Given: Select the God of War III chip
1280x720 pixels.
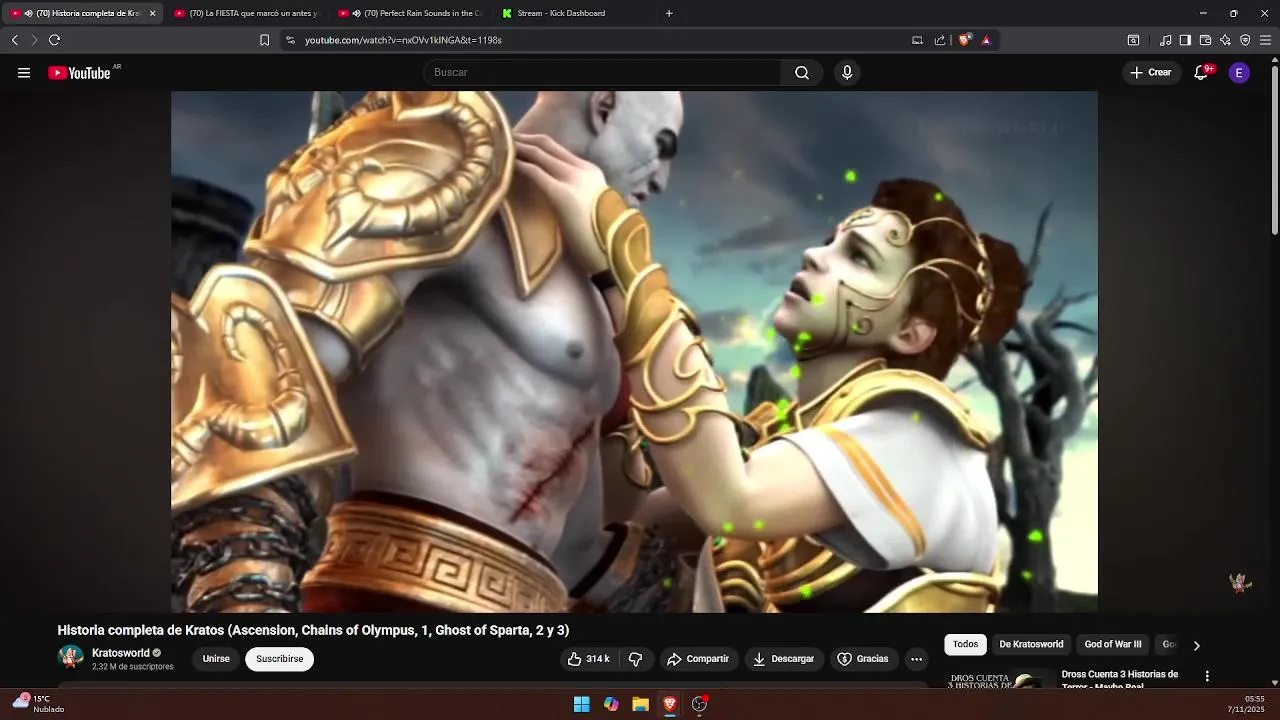Looking at the screenshot, I should (1113, 644).
